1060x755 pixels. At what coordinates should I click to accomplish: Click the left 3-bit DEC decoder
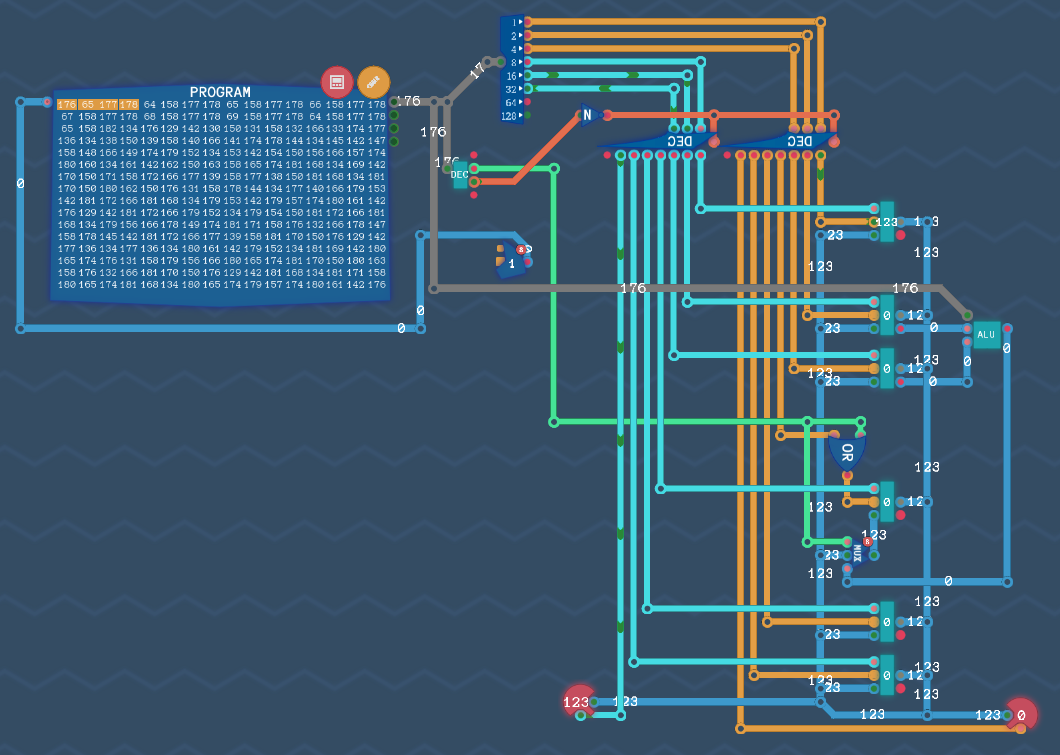[x=660, y=142]
